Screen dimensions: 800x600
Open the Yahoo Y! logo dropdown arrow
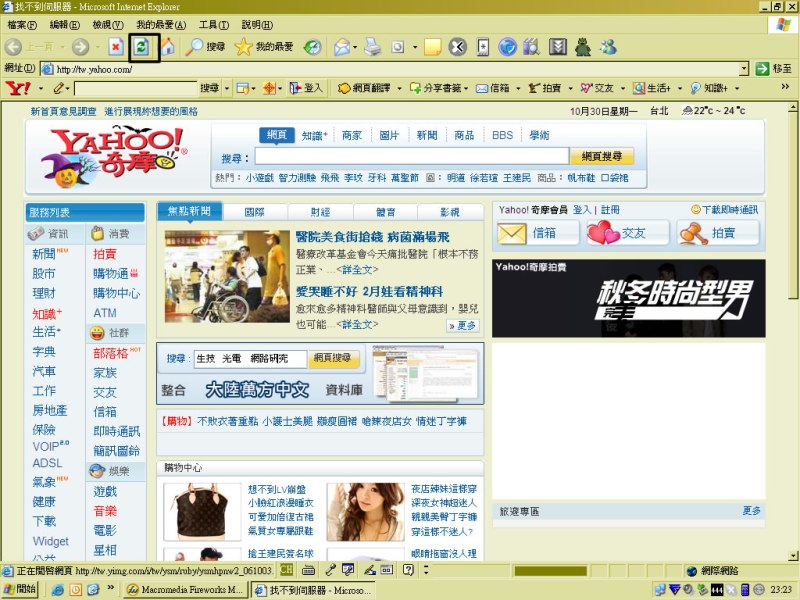tap(41, 89)
